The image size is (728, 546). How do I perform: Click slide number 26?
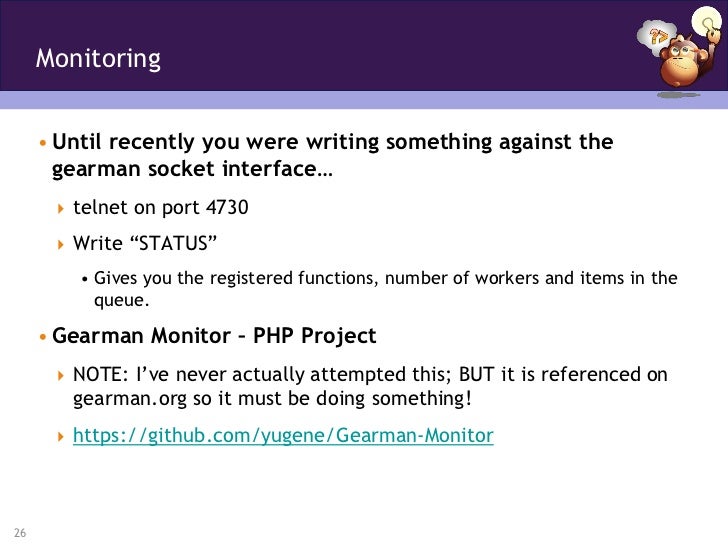click(20, 531)
